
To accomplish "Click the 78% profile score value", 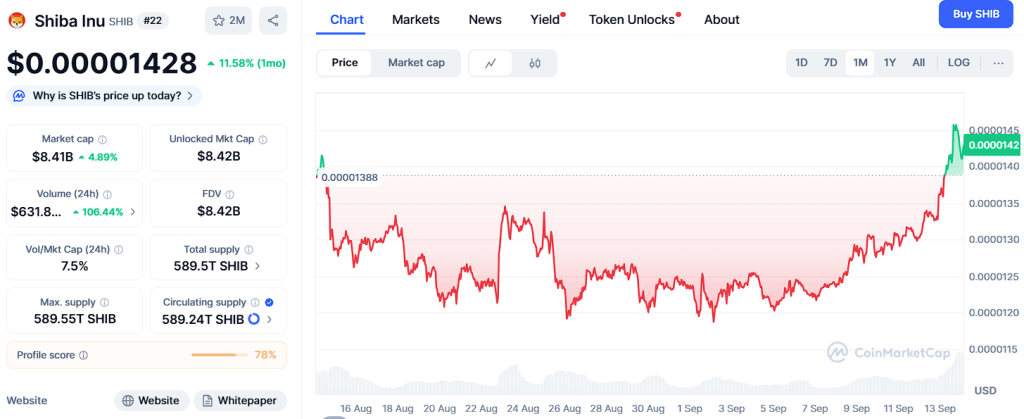I will coord(265,355).
